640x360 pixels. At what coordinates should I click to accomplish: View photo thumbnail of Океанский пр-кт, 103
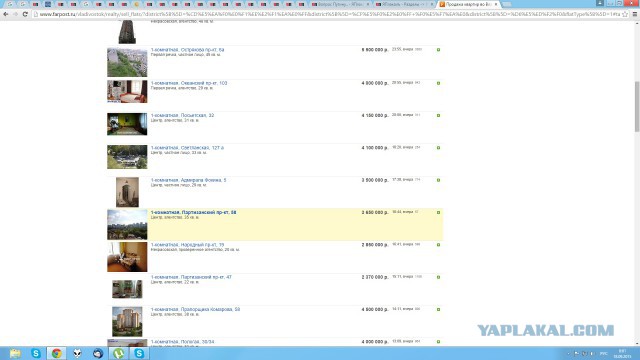tap(127, 91)
